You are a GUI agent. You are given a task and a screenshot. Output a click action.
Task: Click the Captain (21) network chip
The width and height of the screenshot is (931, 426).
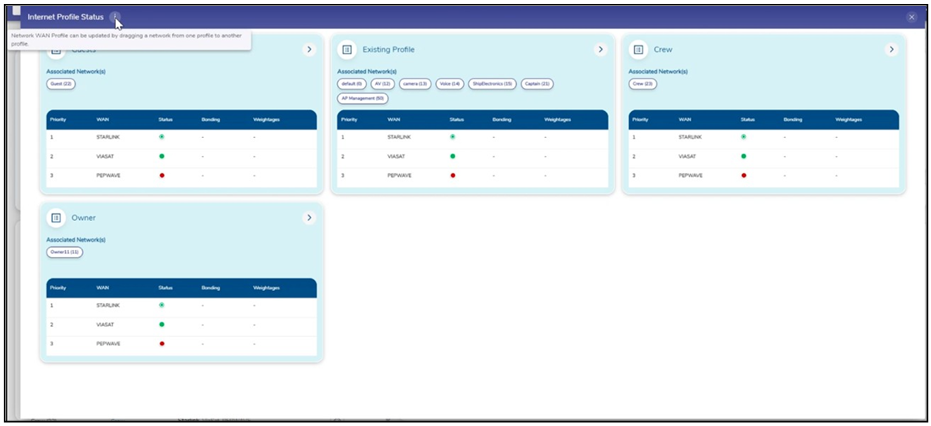pos(537,84)
